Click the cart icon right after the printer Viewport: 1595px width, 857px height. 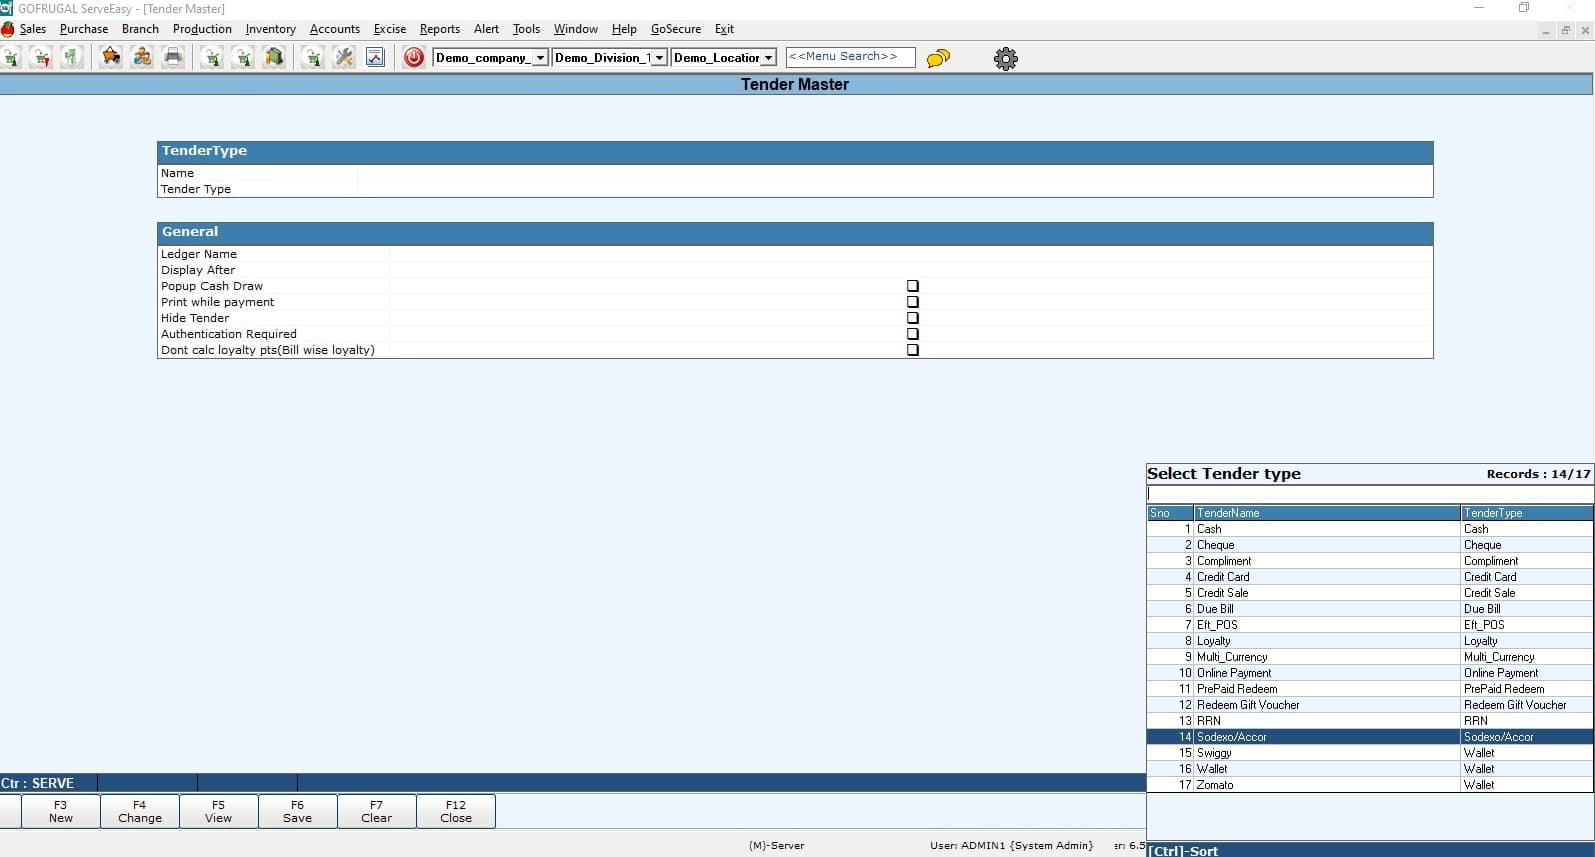click(212, 58)
